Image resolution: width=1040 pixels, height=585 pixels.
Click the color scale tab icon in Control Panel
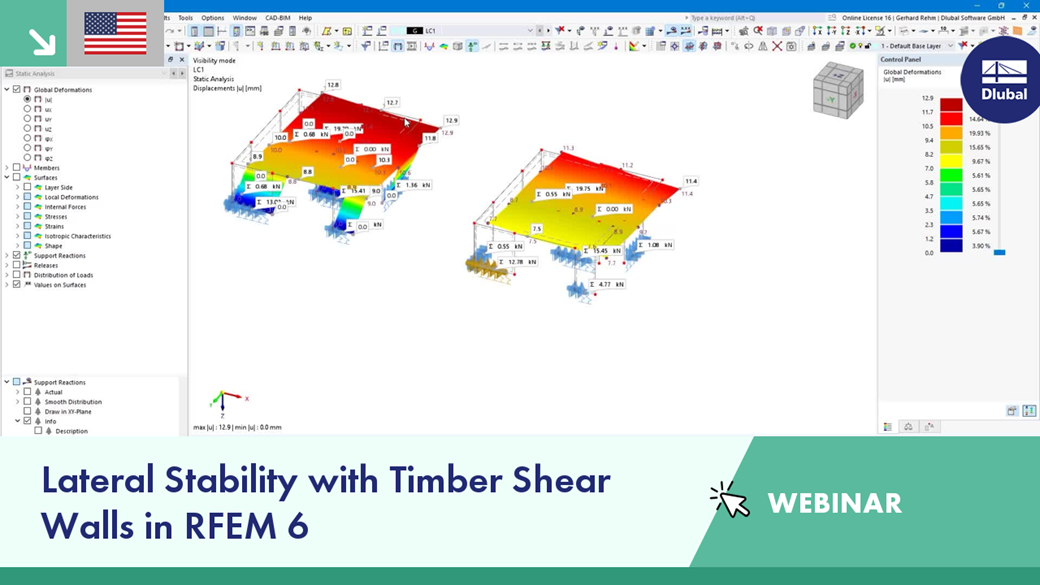(888, 426)
